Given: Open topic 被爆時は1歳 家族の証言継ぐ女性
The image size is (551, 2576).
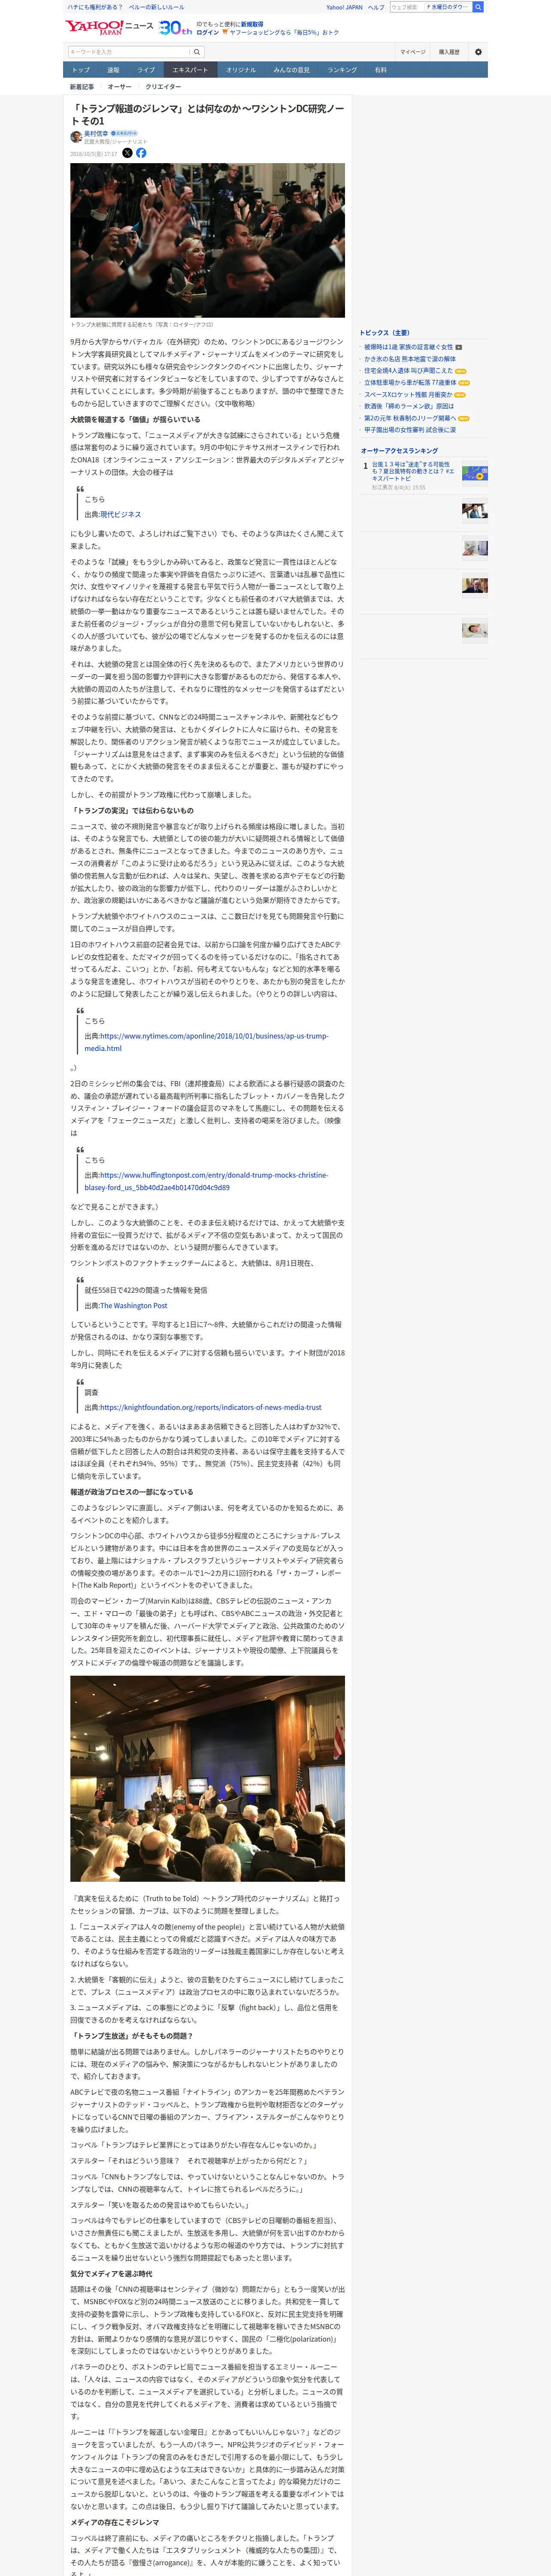Looking at the screenshot, I should [x=408, y=347].
